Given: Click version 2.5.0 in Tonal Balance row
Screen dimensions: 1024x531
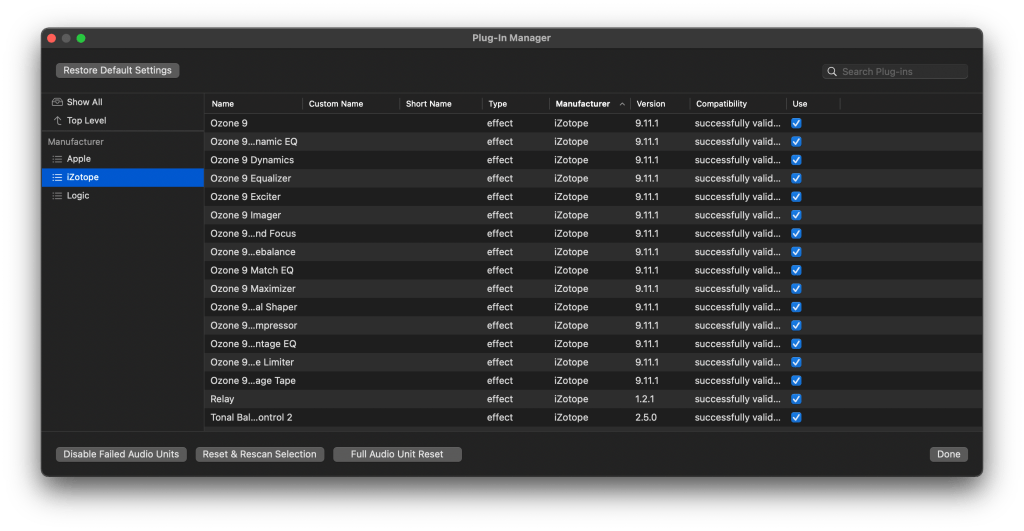Looking at the screenshot, I should [x=646, y=417].
